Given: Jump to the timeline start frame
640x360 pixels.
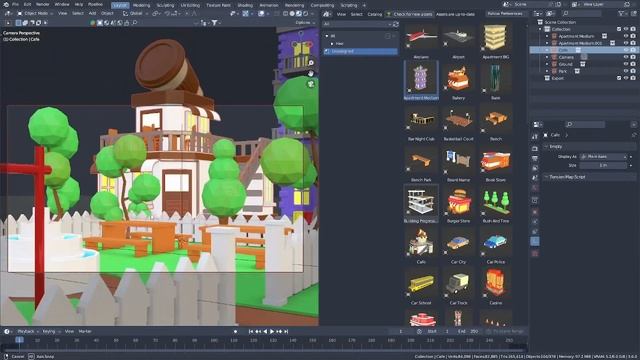Looking at the screenshot, I should 251,331.
